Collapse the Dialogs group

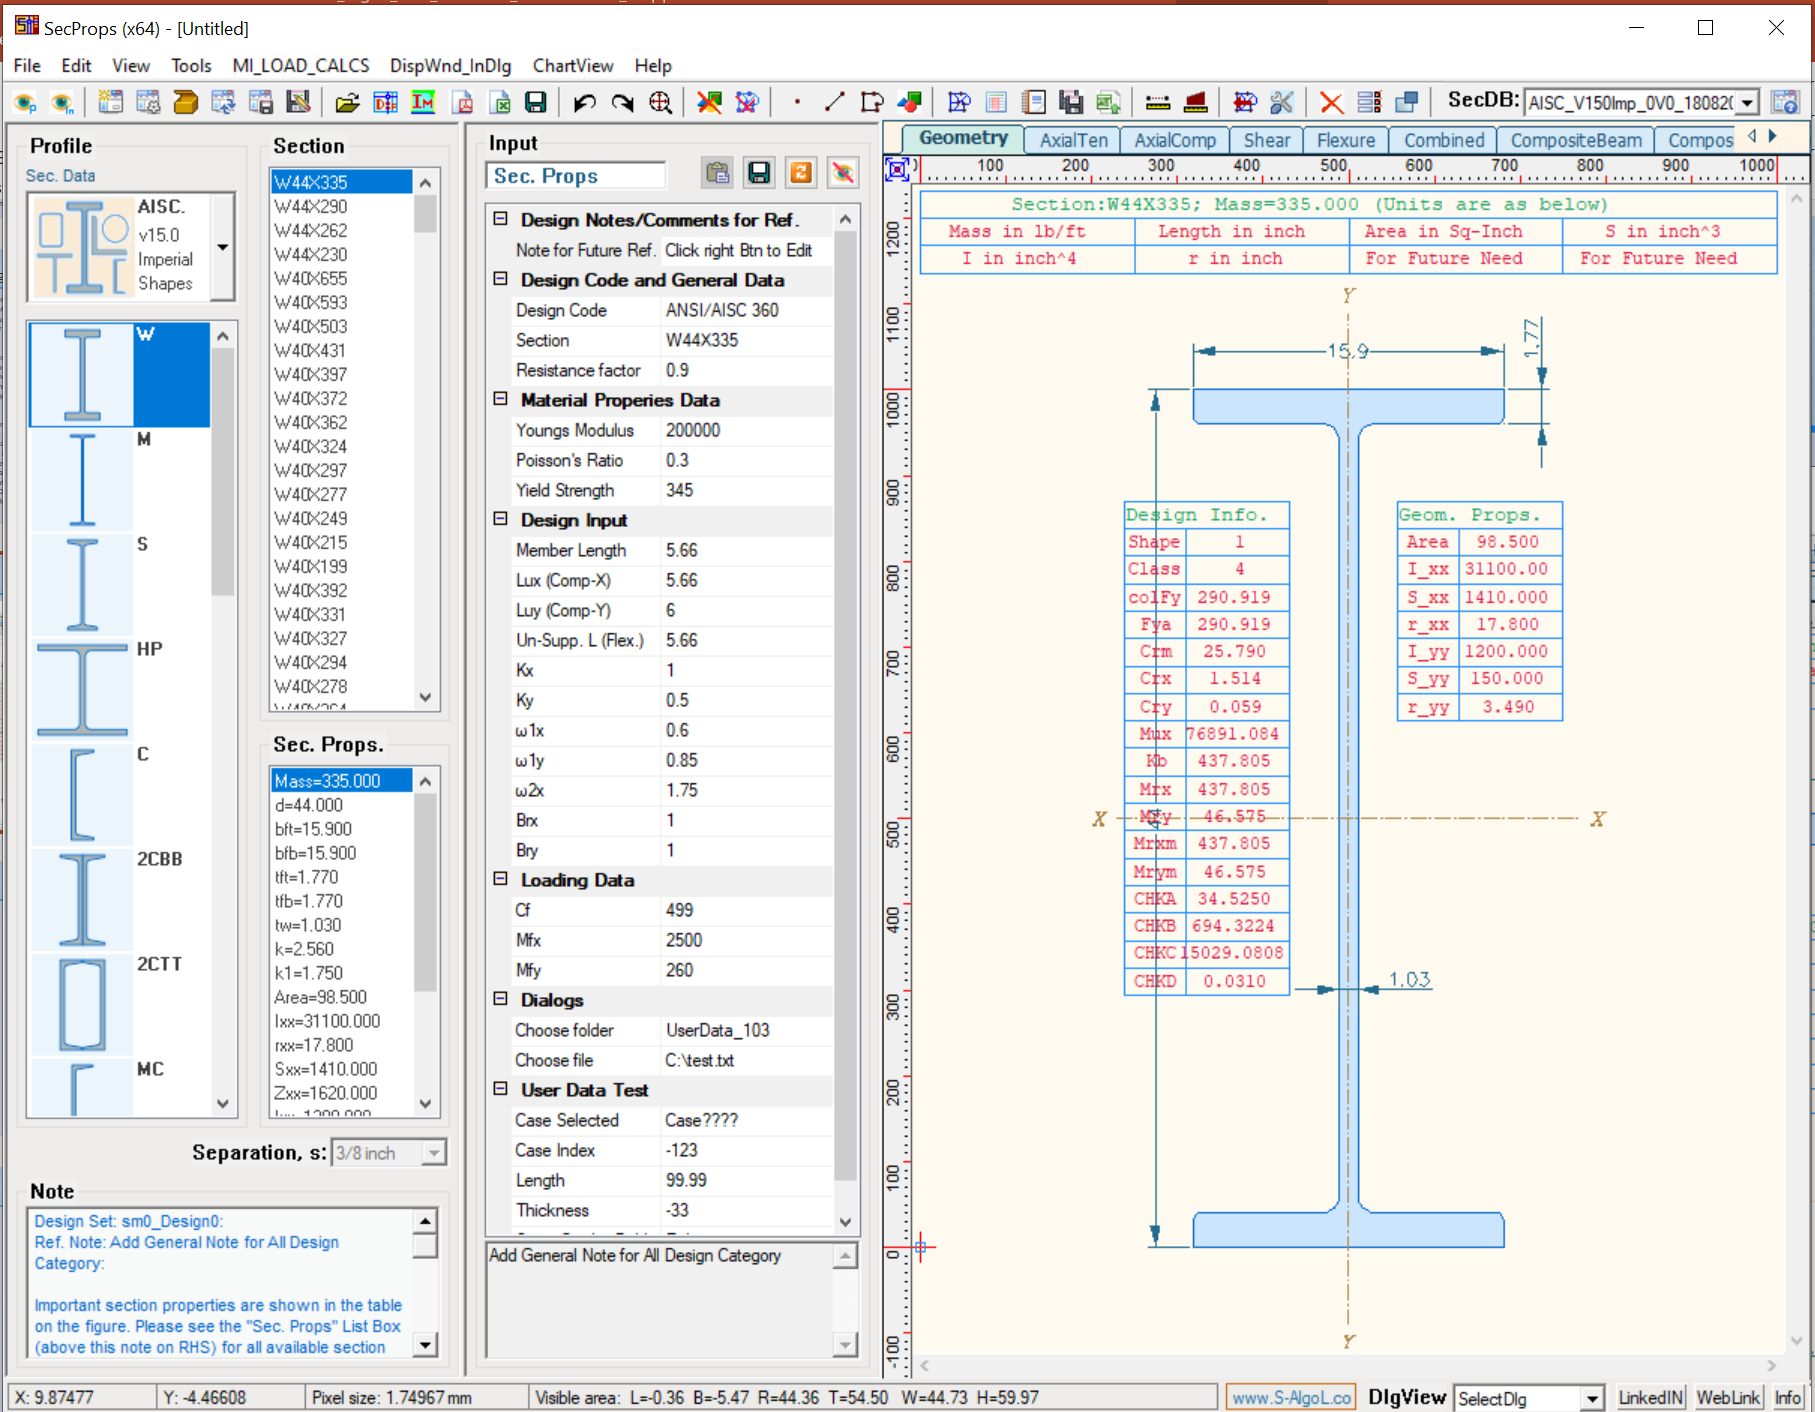(500, 999)
